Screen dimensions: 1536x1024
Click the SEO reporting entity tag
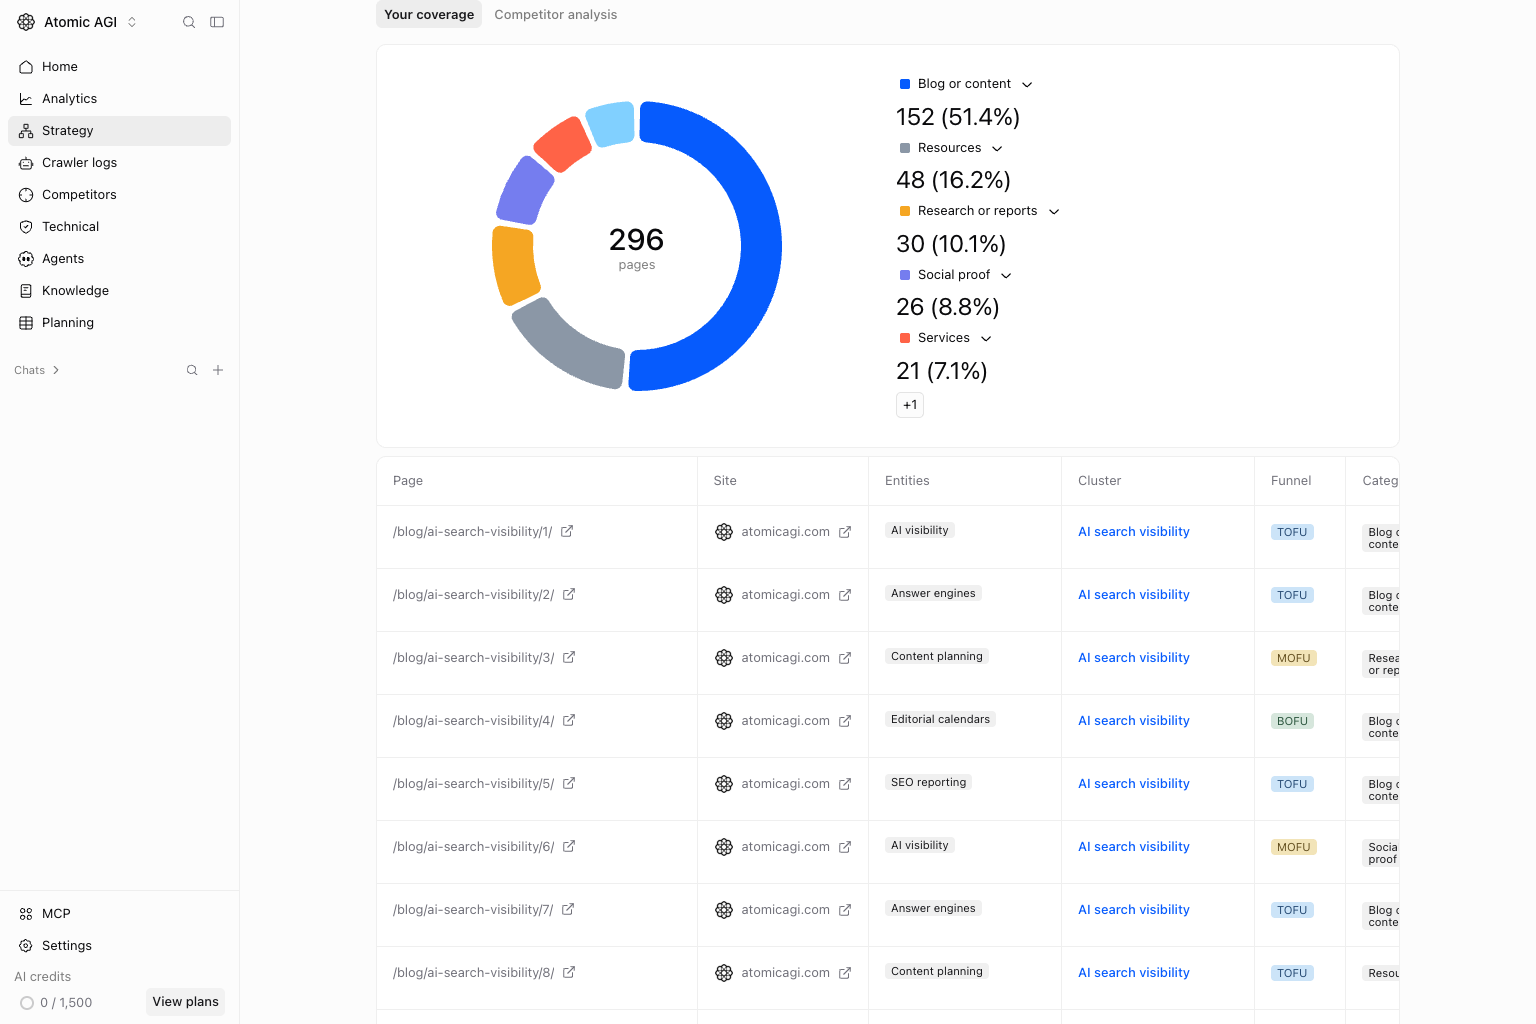928,782
